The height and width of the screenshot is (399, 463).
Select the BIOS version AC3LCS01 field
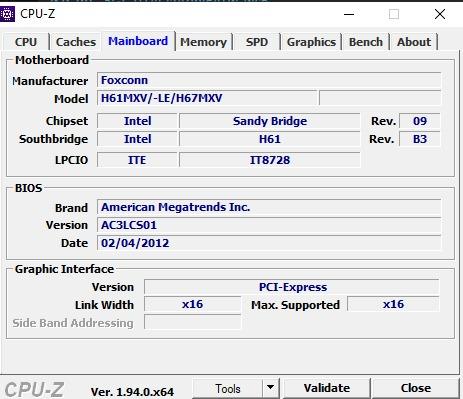point(269,225)
